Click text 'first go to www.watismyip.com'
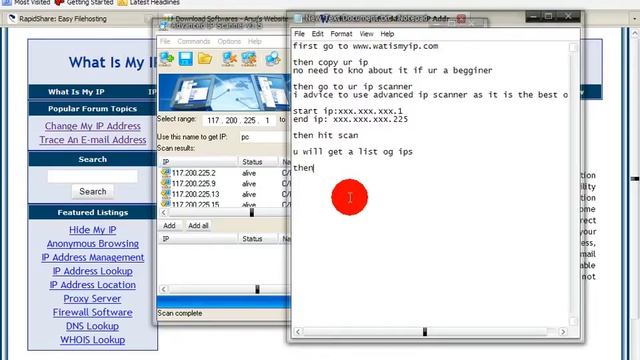Viewport: 640px width, 360px height. (365, 46)
